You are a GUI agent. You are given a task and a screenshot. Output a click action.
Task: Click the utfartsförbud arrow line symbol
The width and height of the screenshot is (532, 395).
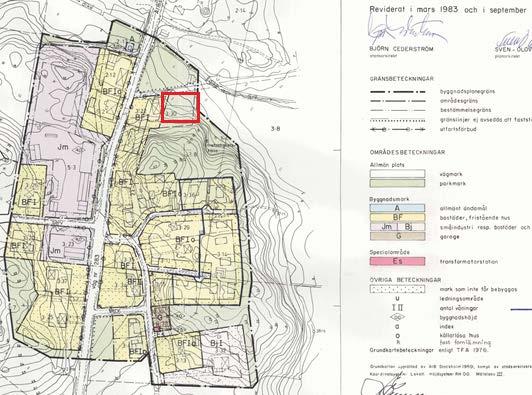coord(397,129)
